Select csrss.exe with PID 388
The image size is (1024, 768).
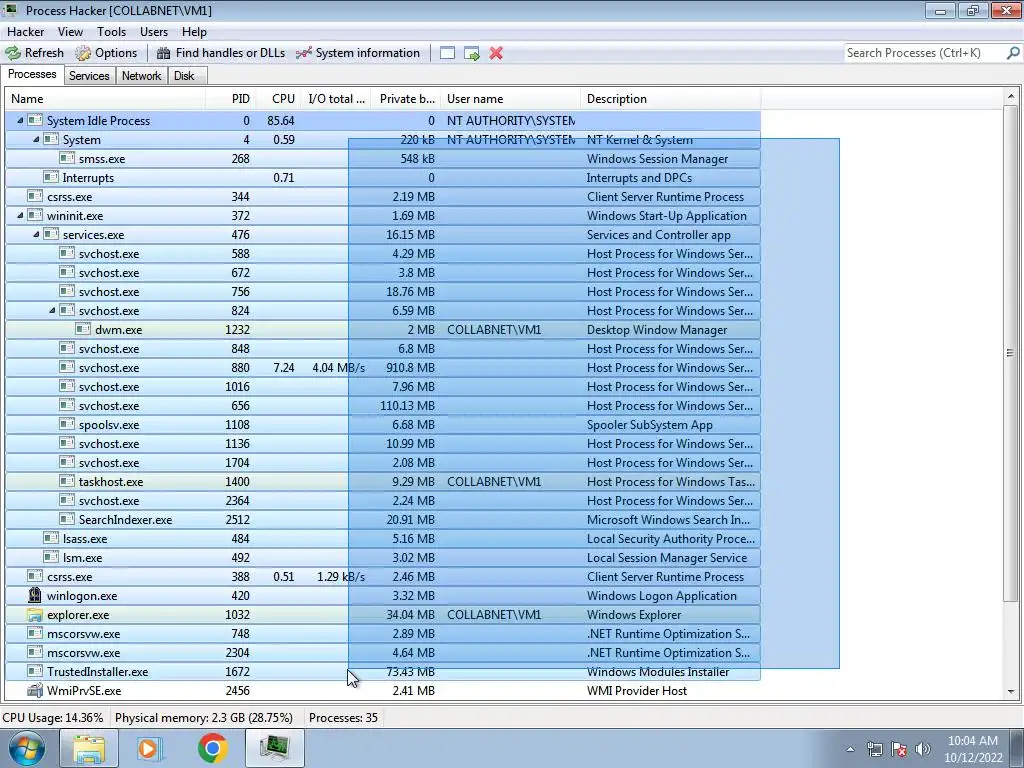(x=383, y=577)
